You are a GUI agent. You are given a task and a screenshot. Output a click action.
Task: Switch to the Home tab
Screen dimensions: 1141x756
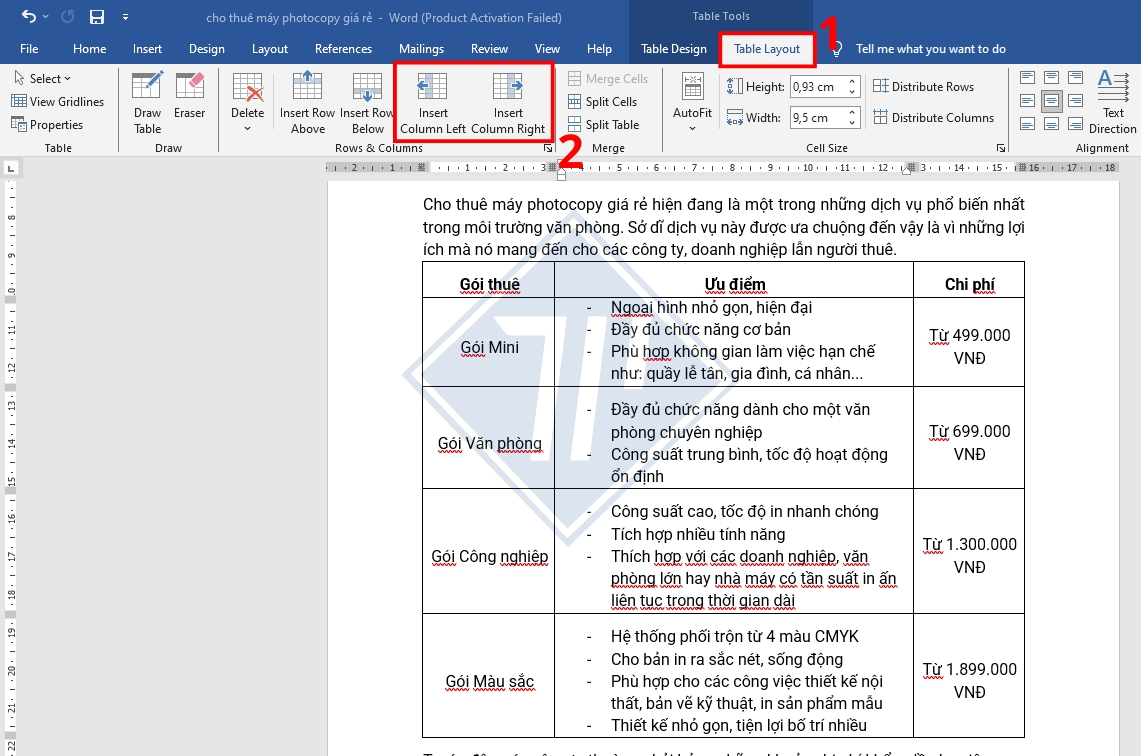point(90,49)
